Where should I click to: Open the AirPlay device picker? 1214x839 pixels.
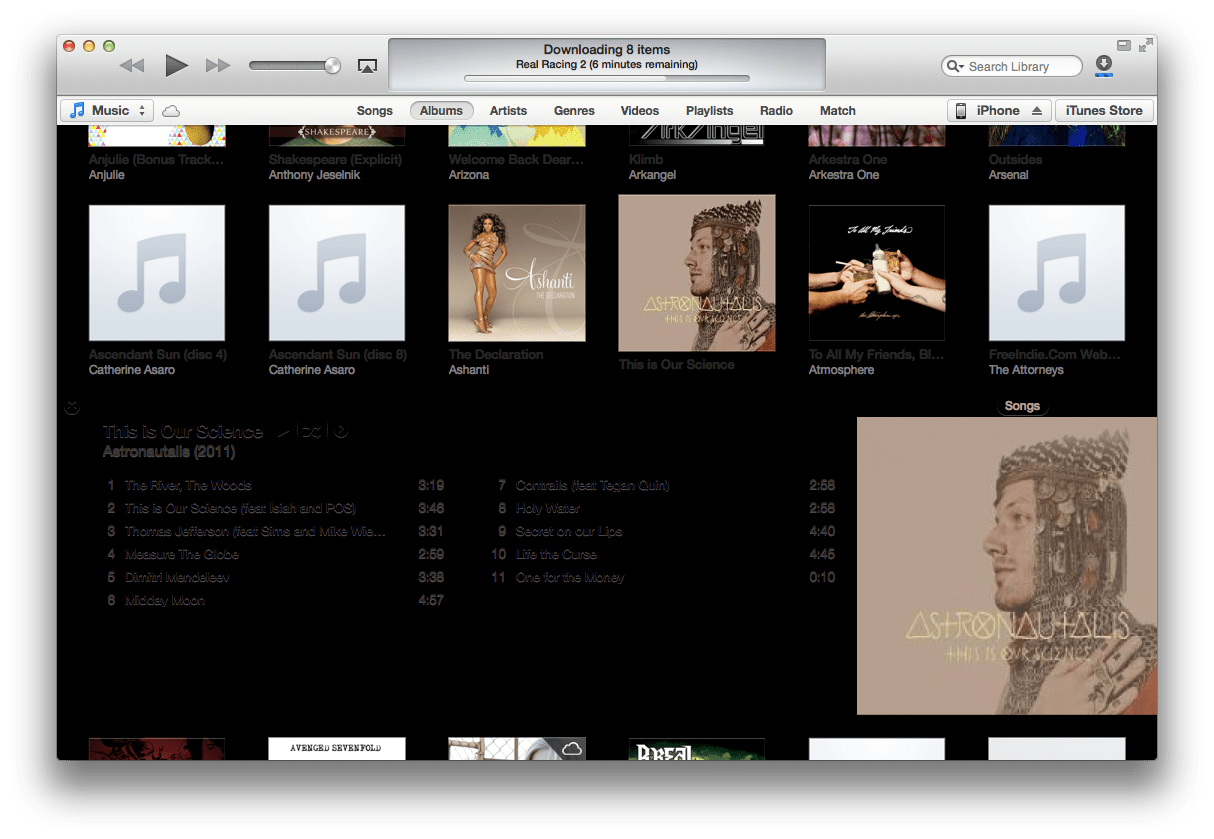[x=367, y=64]
